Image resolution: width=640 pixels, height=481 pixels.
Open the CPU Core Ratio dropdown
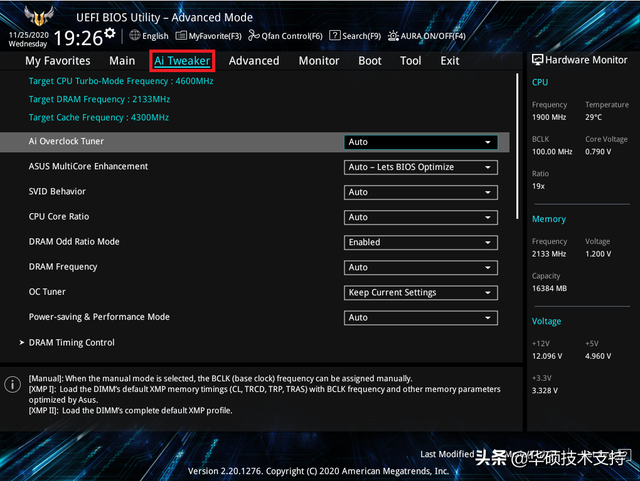pos(421,218)
